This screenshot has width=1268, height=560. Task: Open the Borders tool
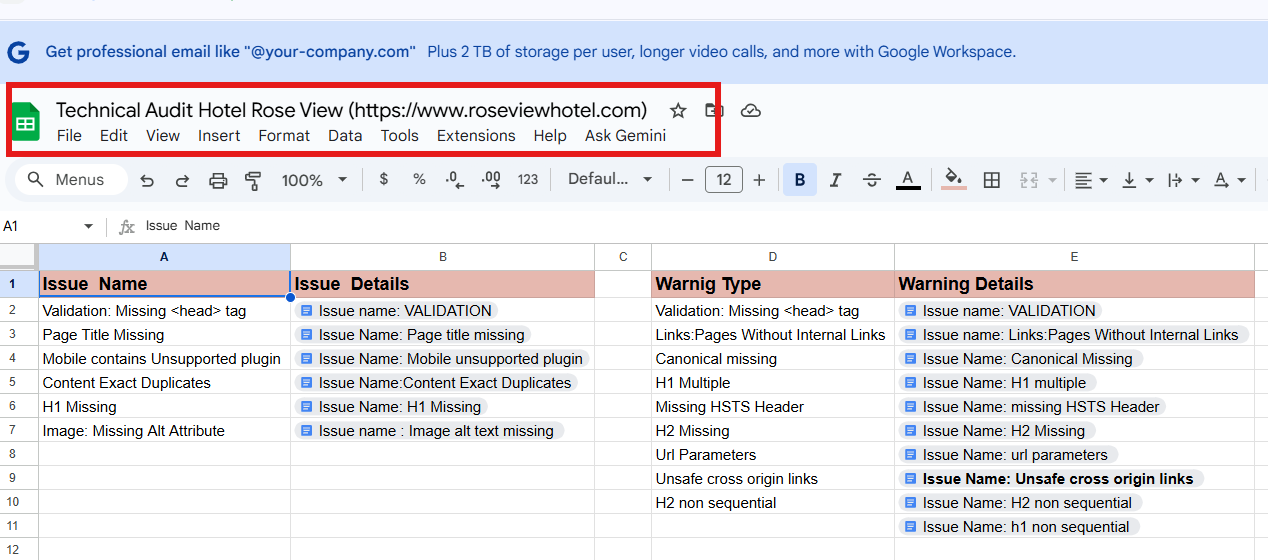coord(992,180)
